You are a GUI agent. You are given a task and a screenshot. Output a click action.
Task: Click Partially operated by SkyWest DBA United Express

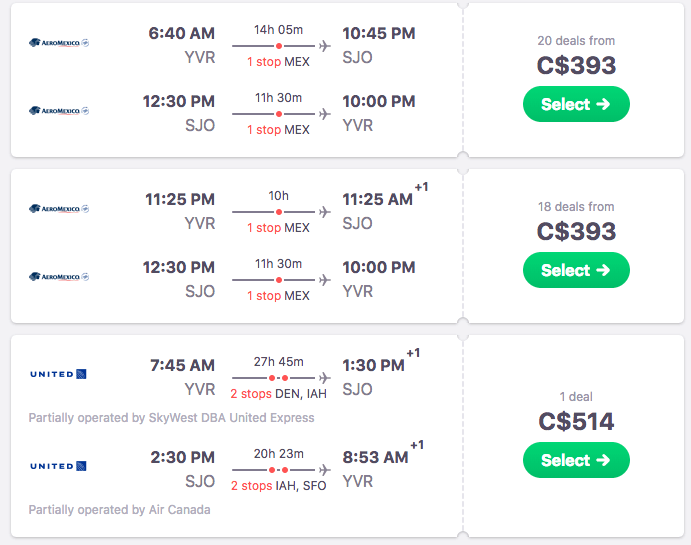coord(171,418)
